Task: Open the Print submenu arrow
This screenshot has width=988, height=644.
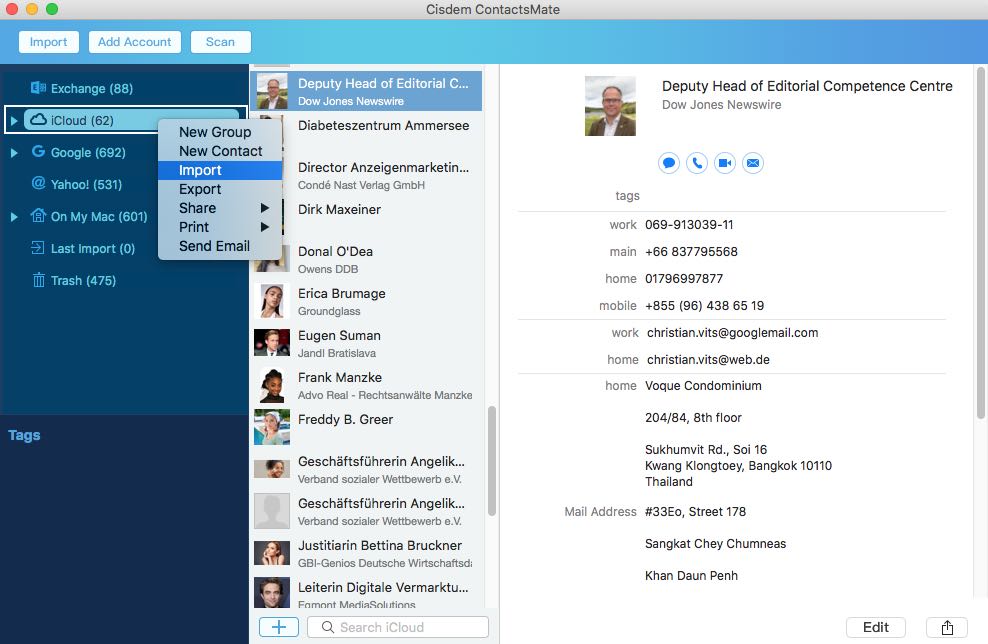Action: point(265,227)
